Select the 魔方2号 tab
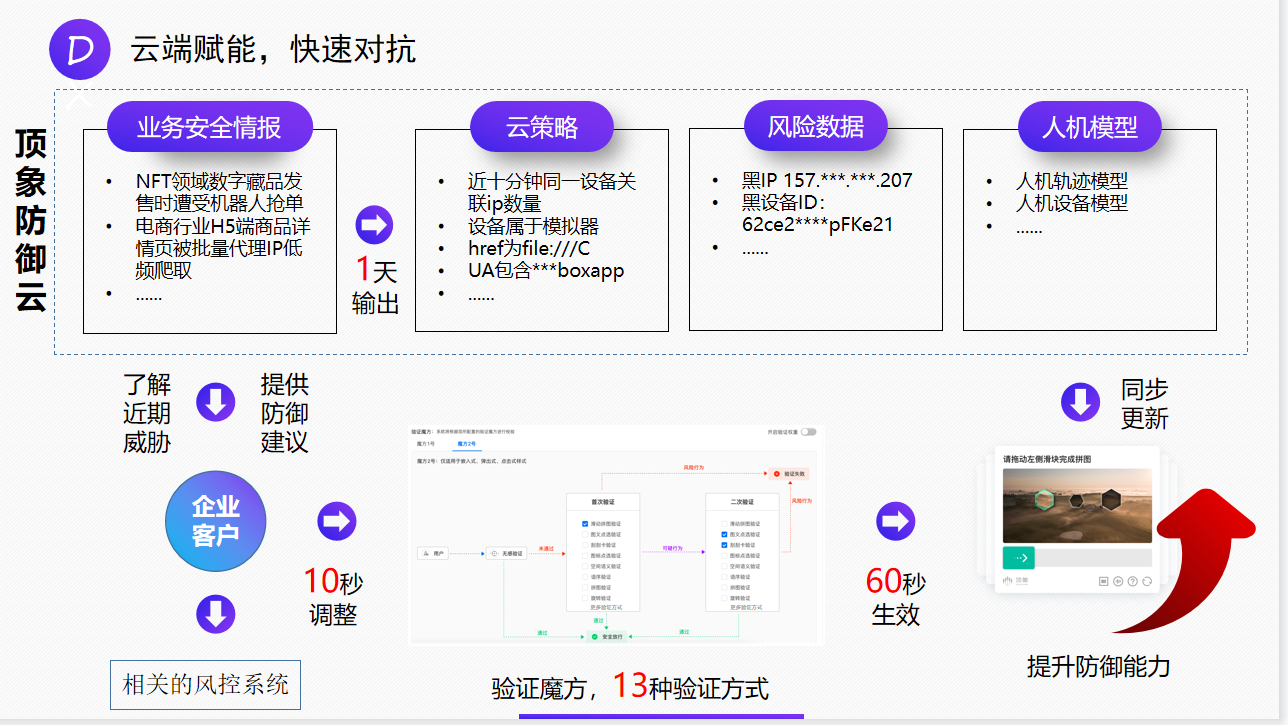 coord(467,444)
